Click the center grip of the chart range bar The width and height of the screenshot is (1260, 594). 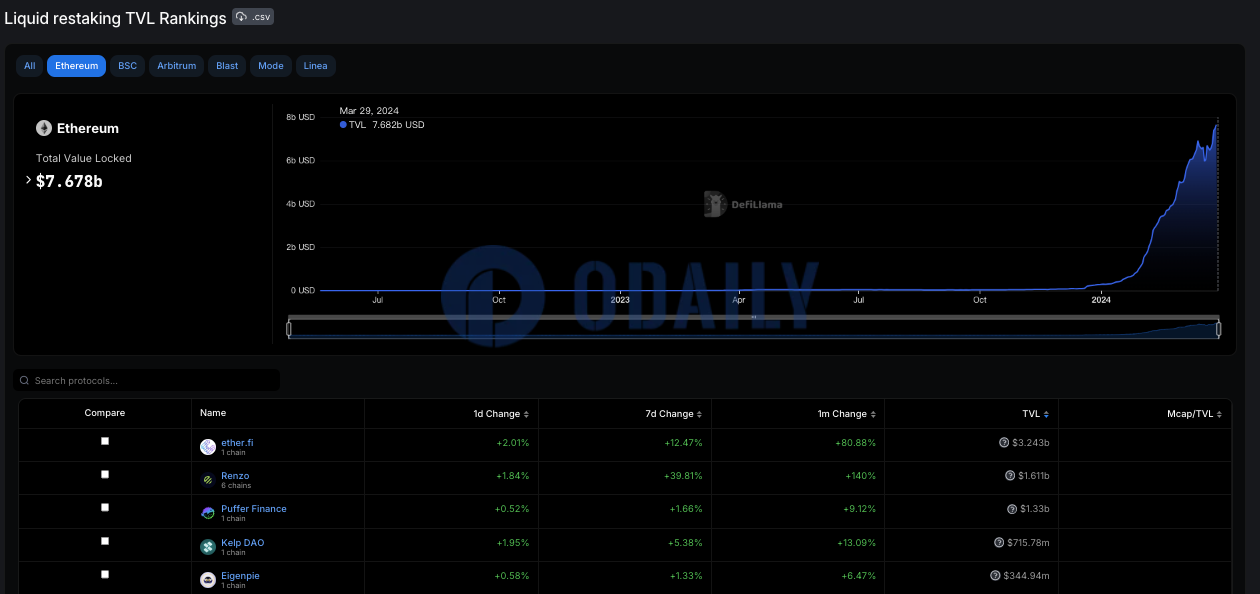pos(754,317)
